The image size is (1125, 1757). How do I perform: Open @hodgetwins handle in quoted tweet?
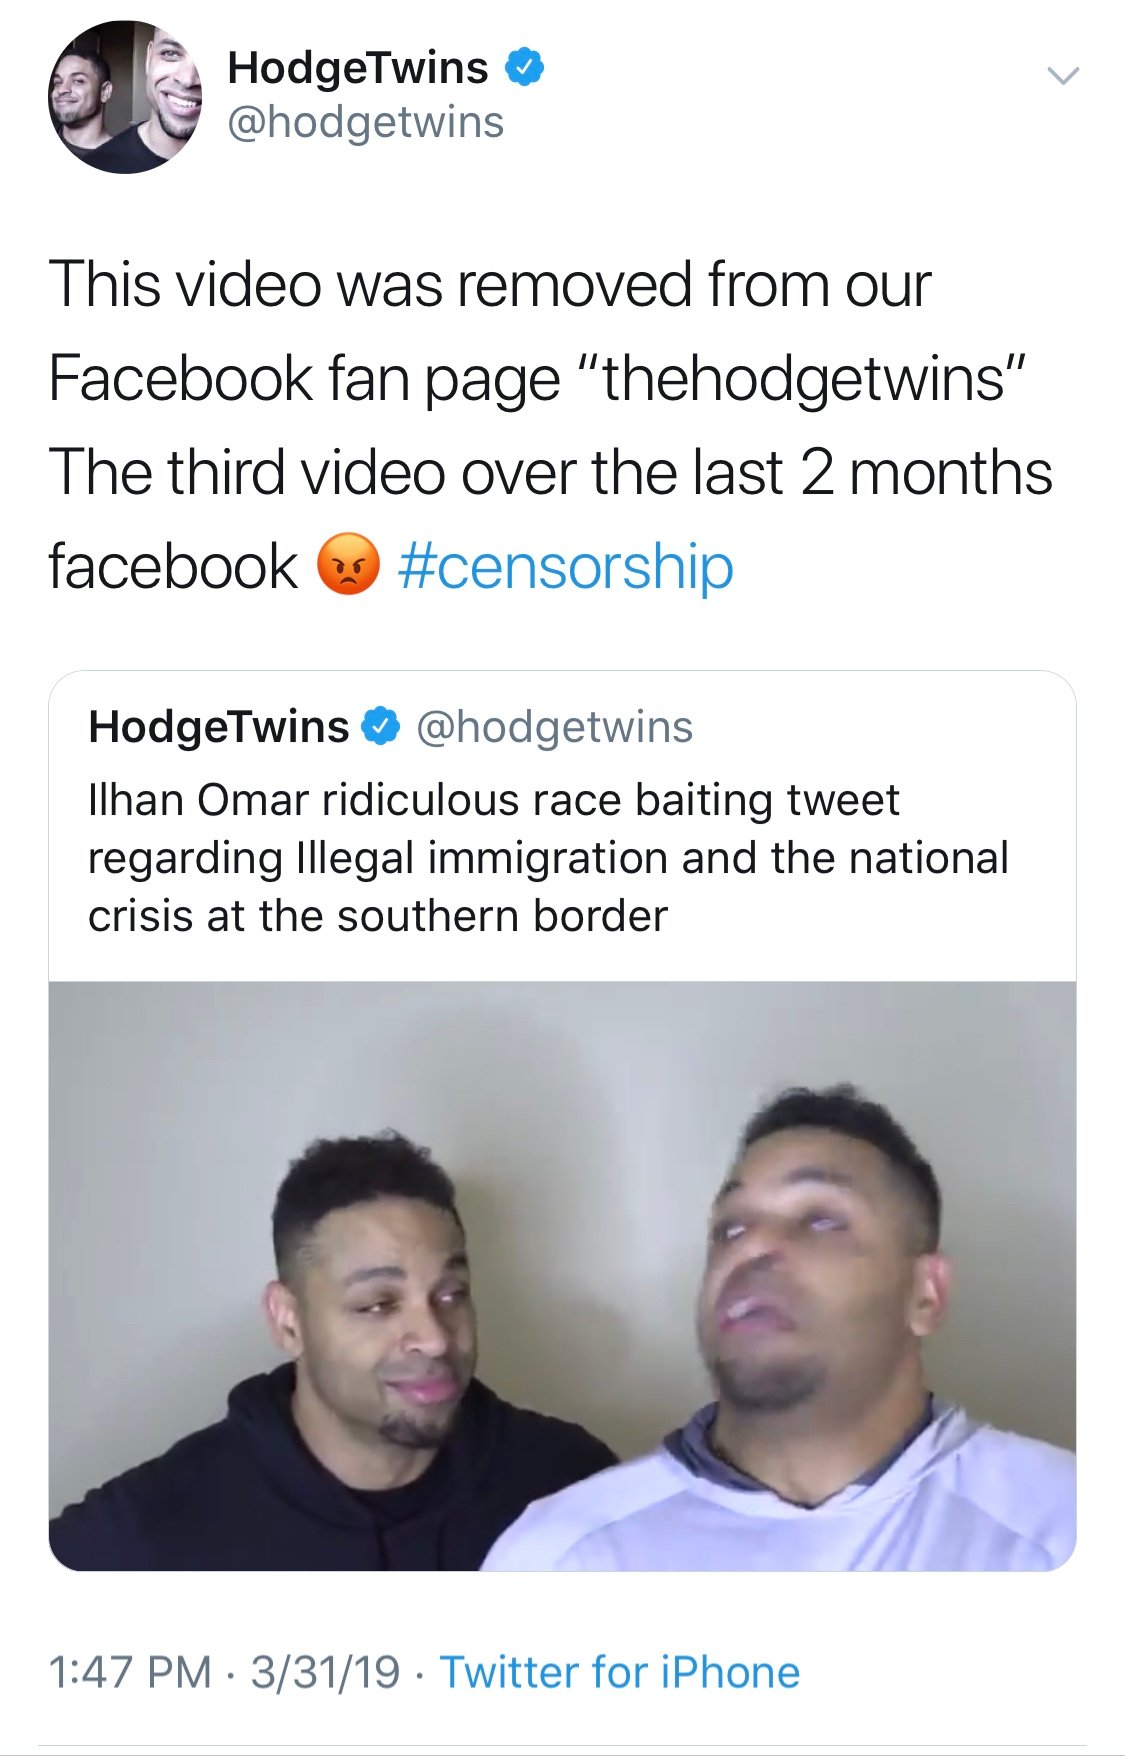point(554,728)
